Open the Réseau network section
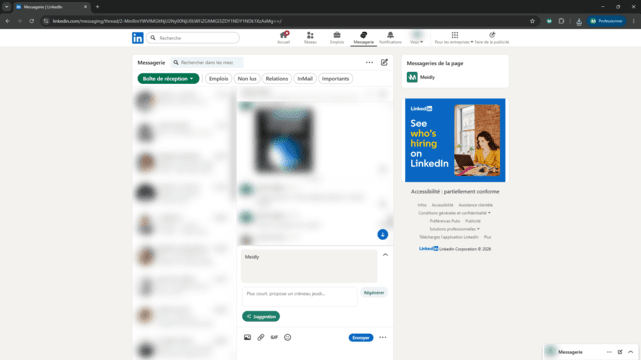 [x=310, y=38]
